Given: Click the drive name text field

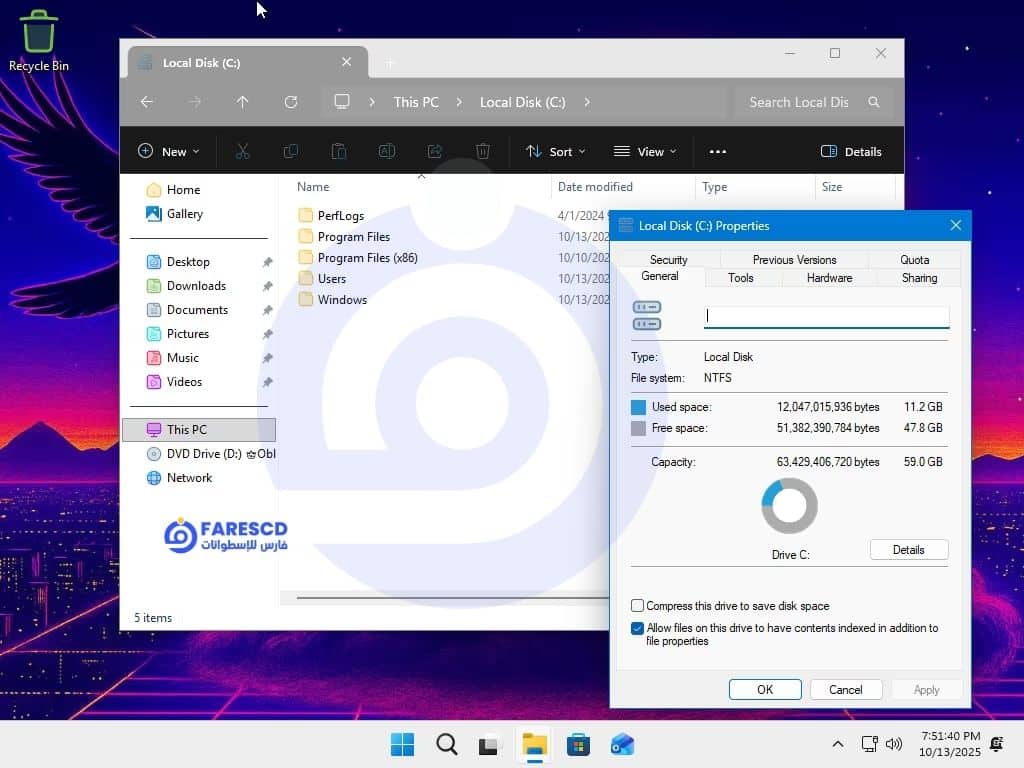Looking at the screenshot, I should tap(826, 316).
